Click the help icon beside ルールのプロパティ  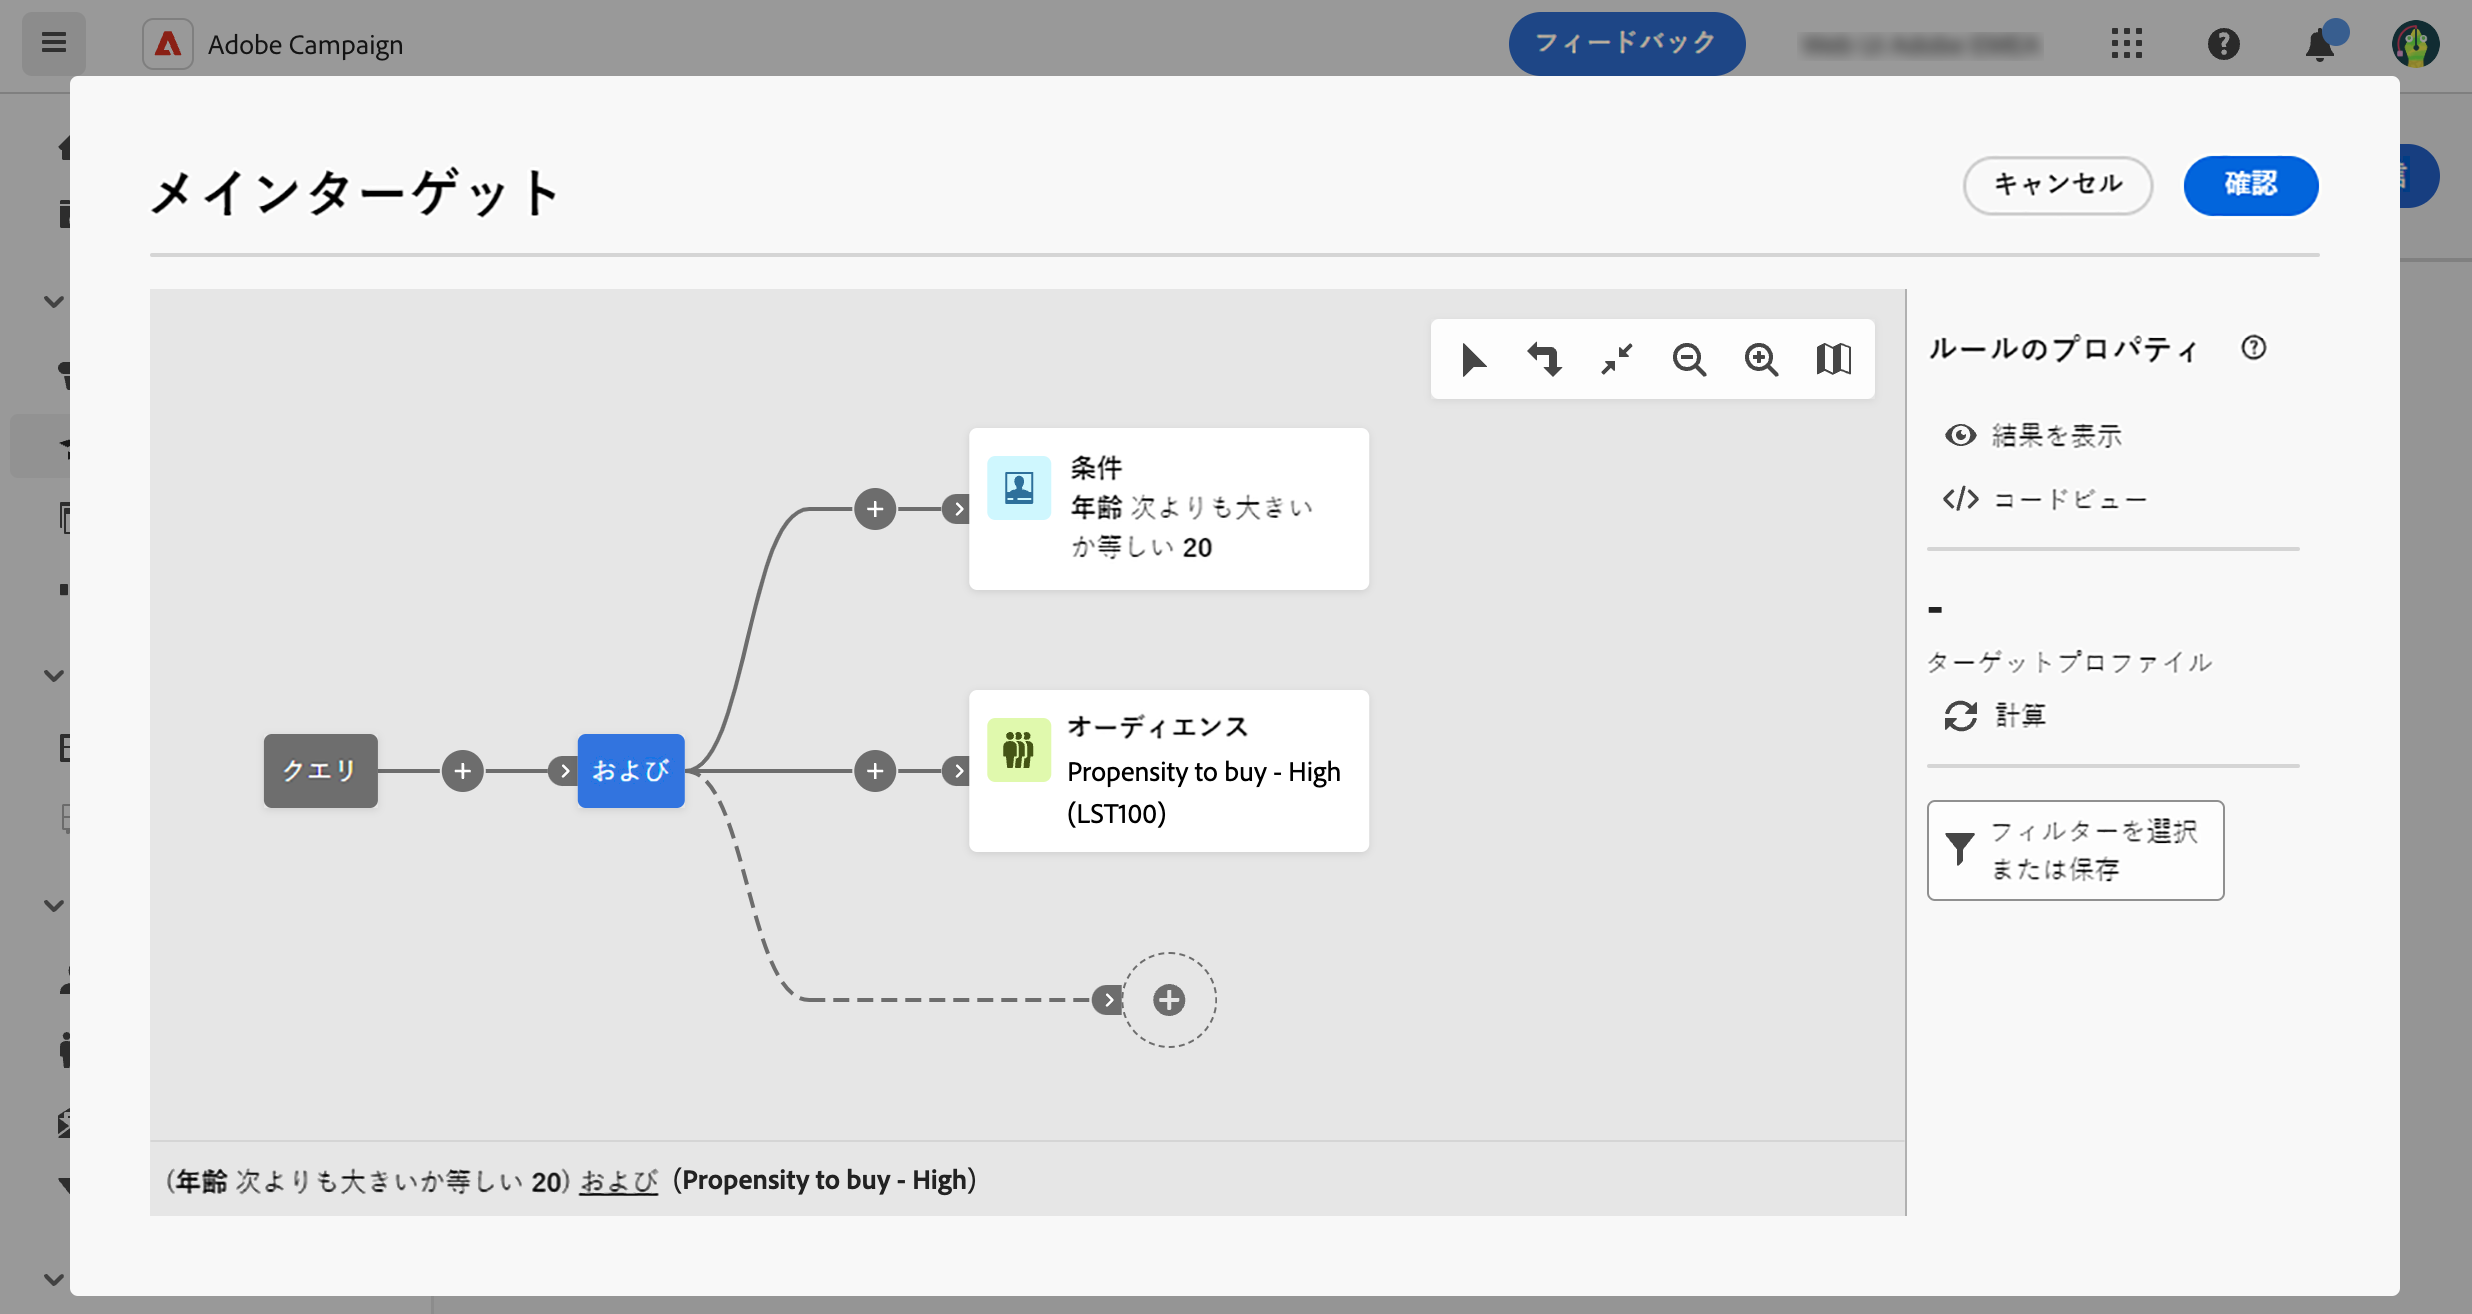tap(2253, 348)
